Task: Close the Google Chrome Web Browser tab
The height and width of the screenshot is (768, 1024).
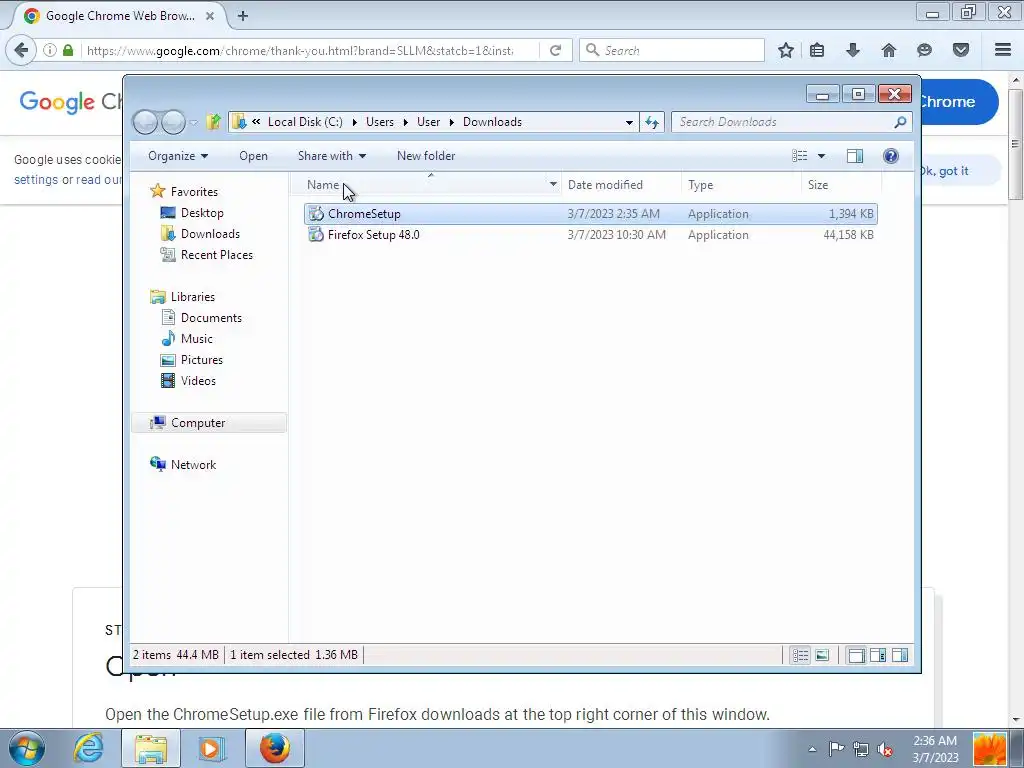Action: click(210, 16)
